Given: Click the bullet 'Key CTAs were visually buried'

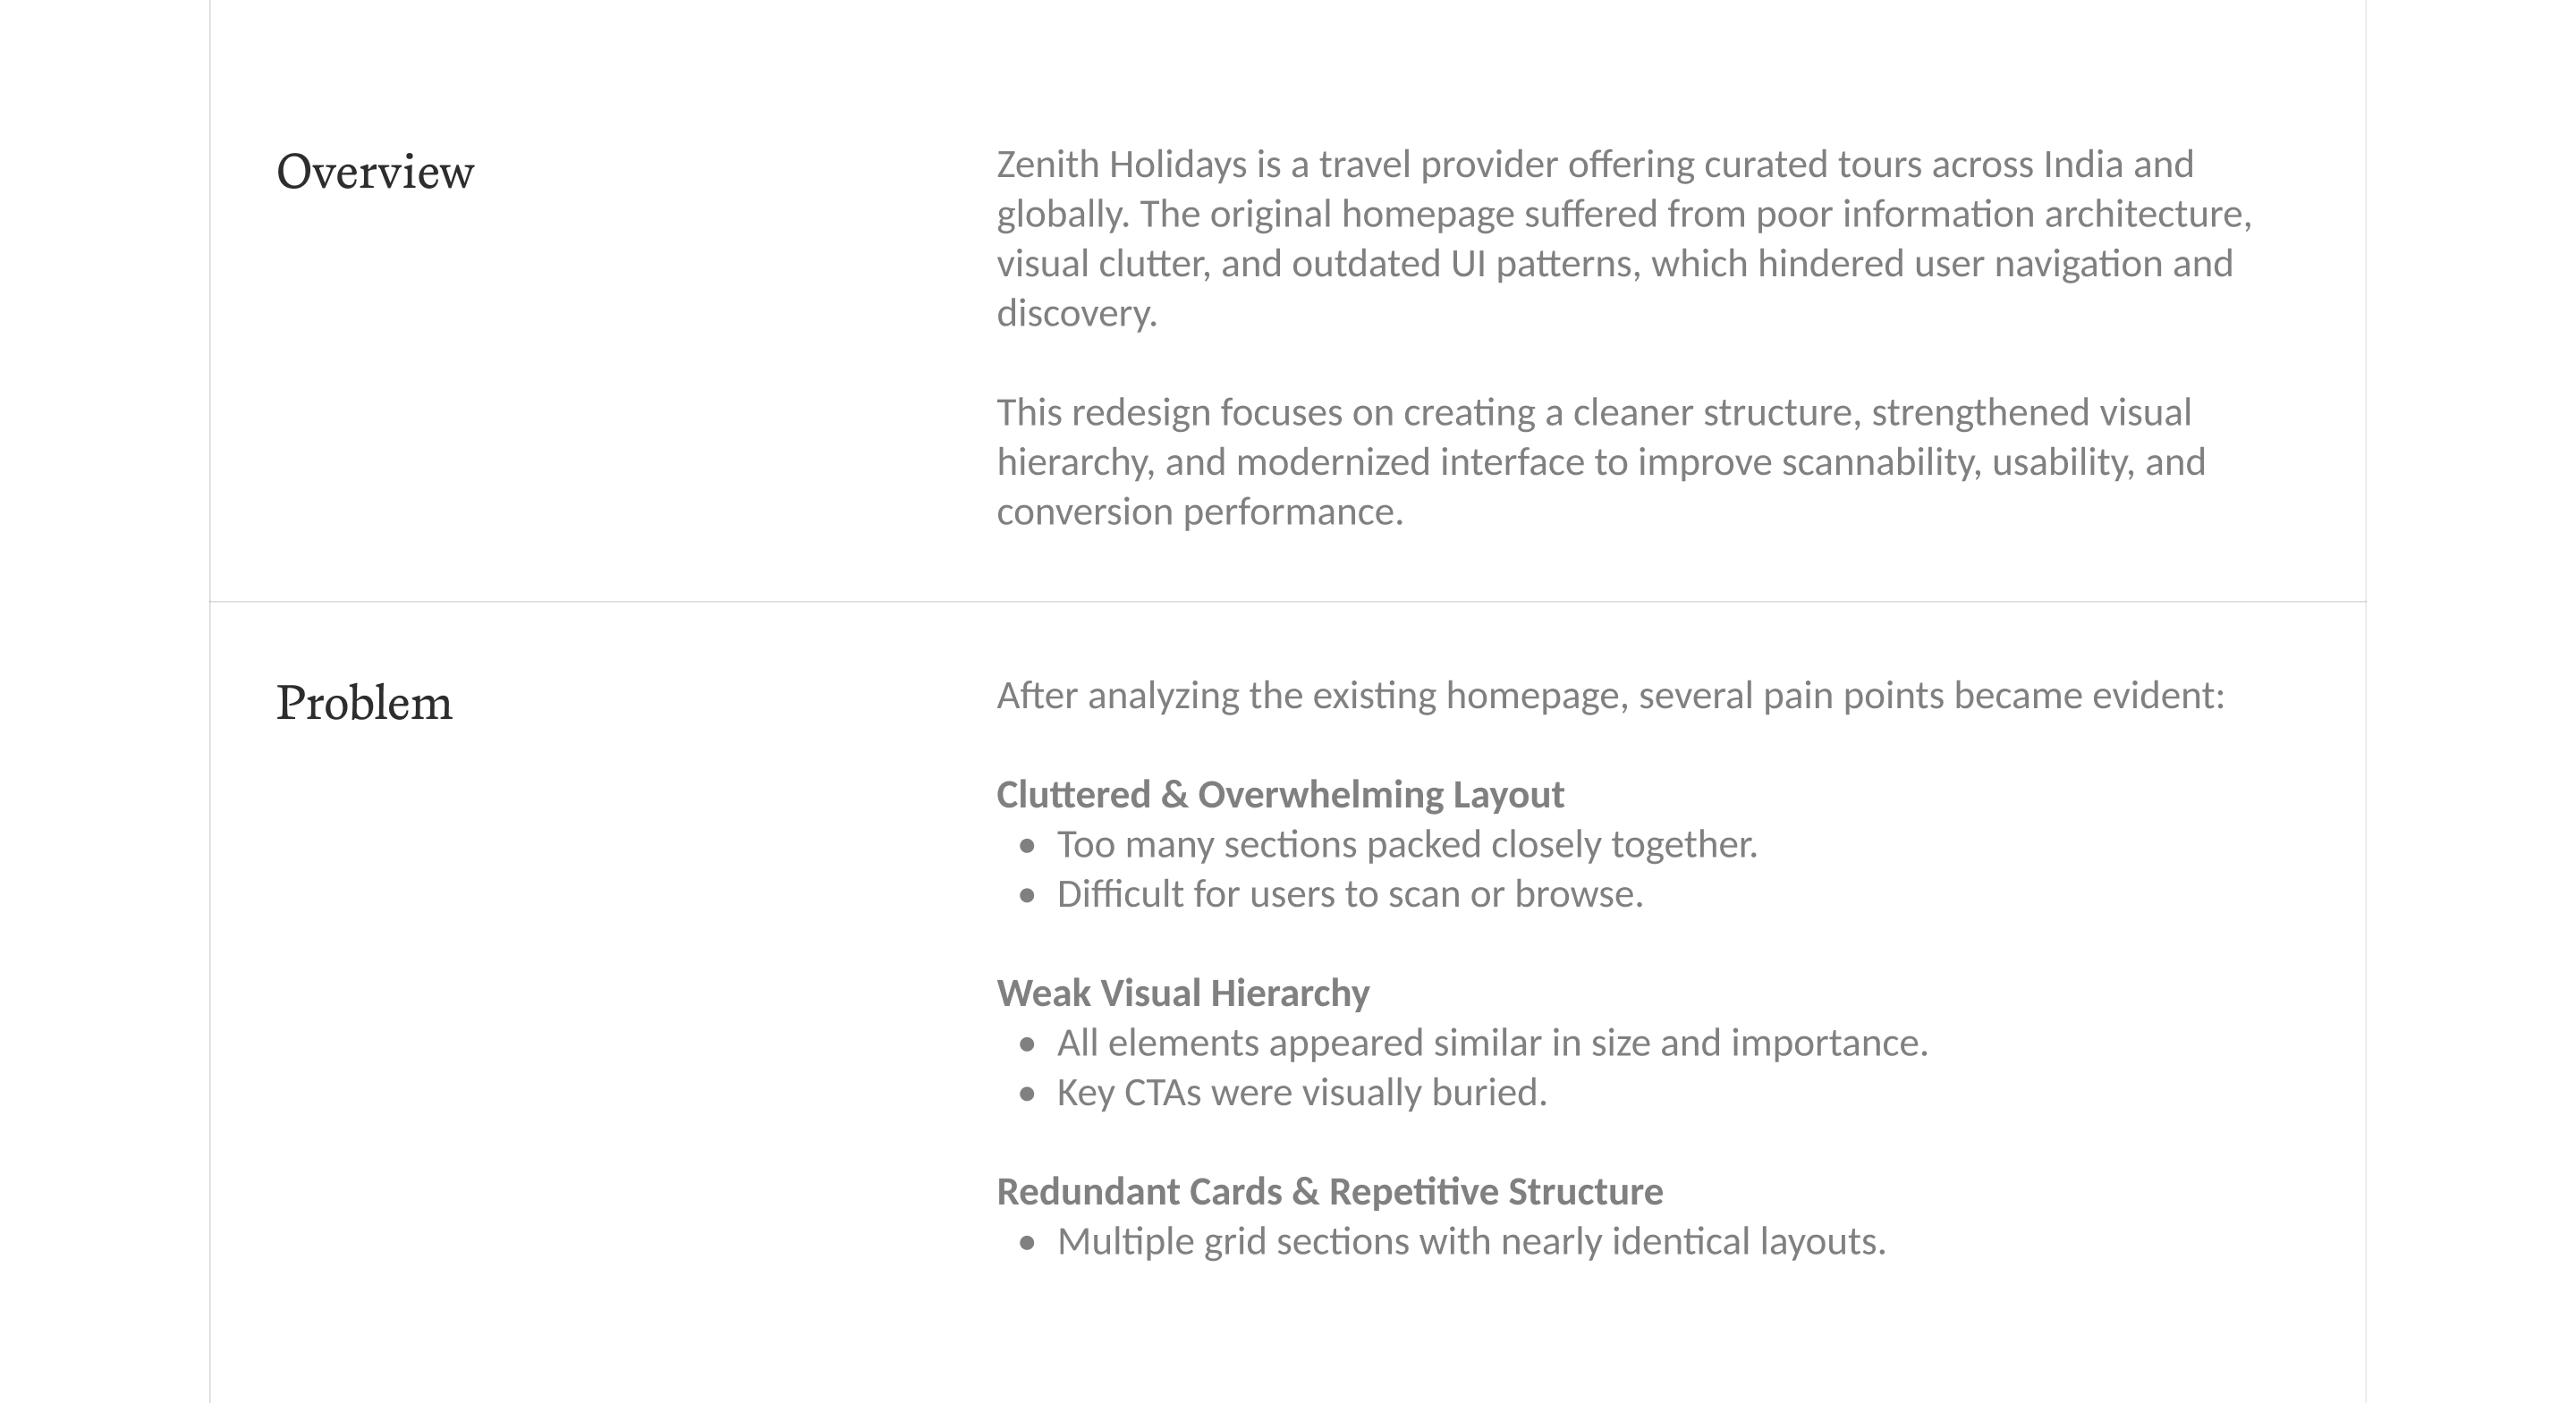Looking at the screenshot, I should 1302,1093.
